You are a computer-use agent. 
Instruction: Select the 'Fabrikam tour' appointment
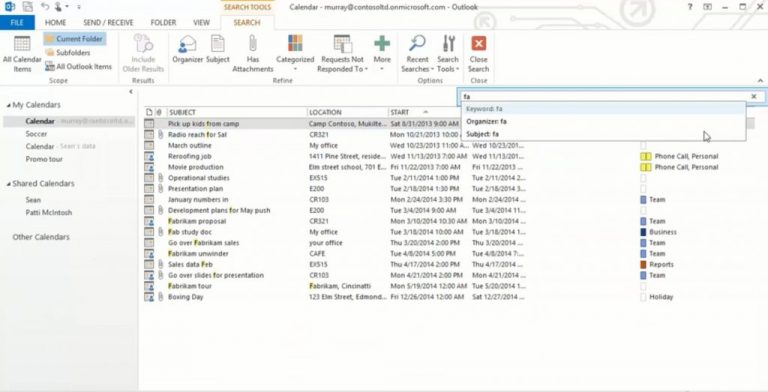click(x=190, y=286)
